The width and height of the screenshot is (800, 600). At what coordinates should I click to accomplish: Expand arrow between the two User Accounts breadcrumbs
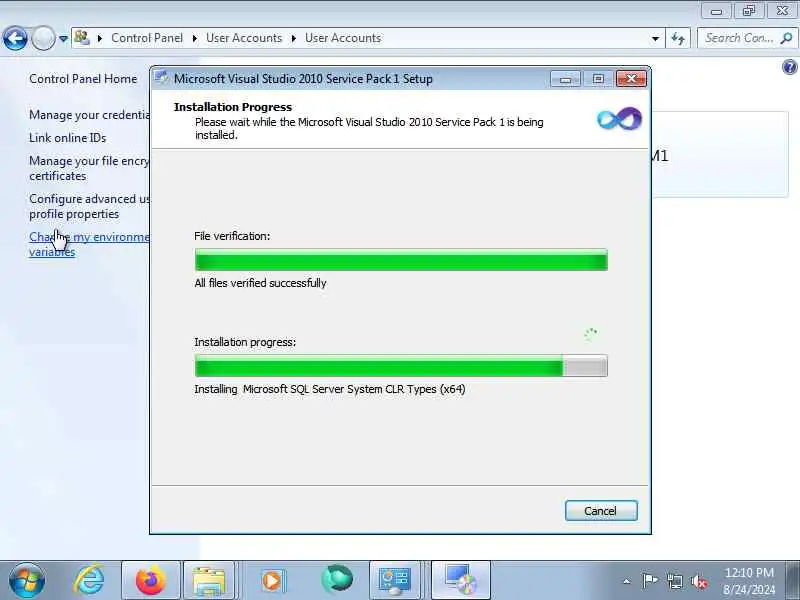[x=293, y=38]
